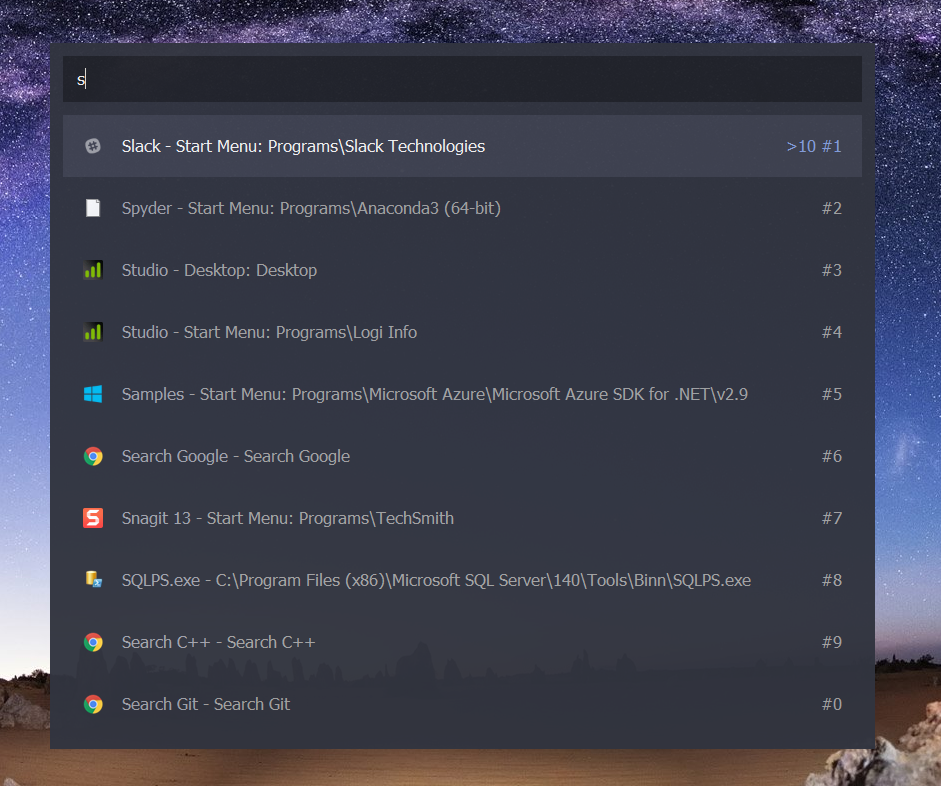
Task: Click the #4 hotkey label on Logi Info row
Action: pyautogui.click(x=832, y=332)
